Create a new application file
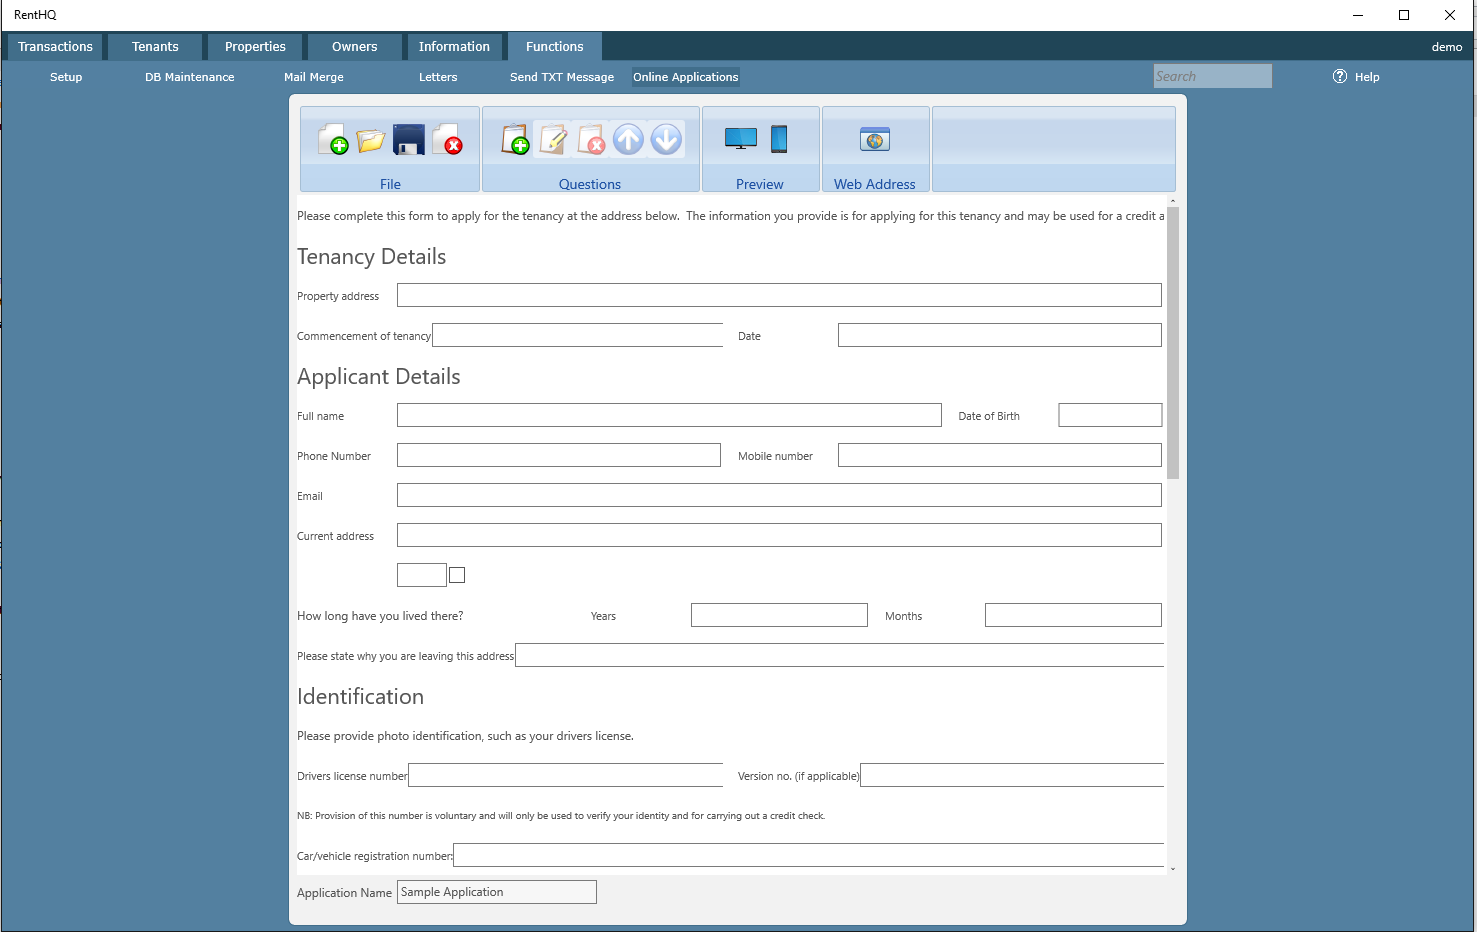1477x932 pixels. click(333, 140)
